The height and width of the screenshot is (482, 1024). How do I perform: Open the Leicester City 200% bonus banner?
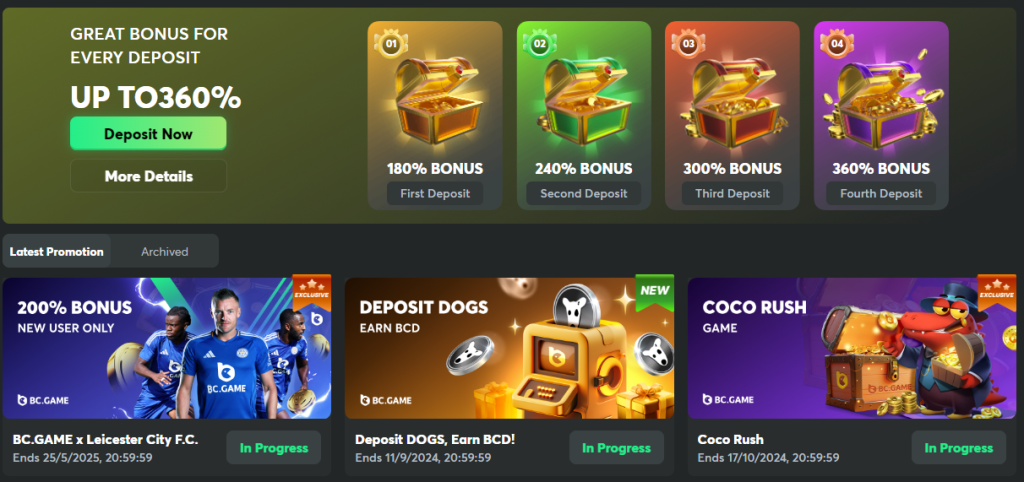pyautogui.click(x=167, y=348)
